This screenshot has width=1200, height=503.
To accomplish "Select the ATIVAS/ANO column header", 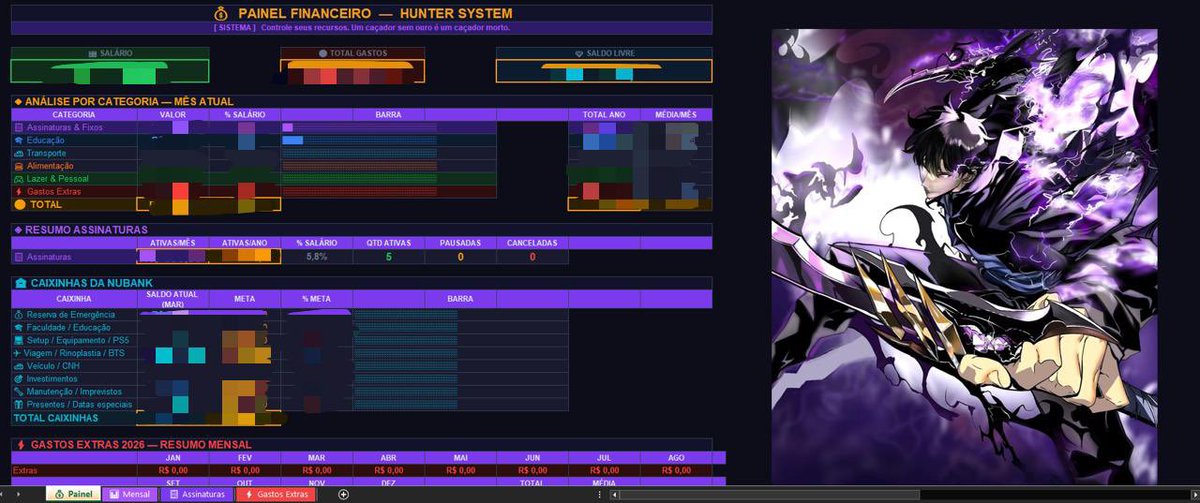I will pyautogui.click(x=245, y=243).
